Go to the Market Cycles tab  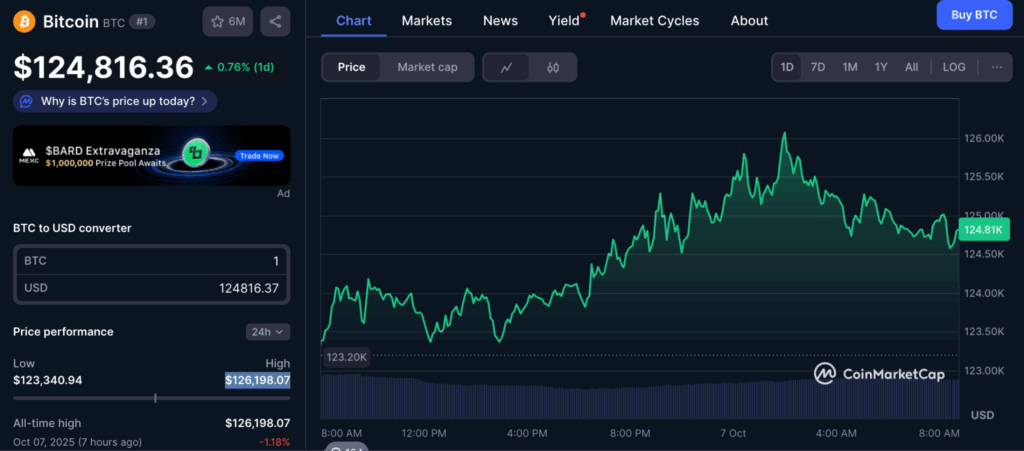(654, 20)
